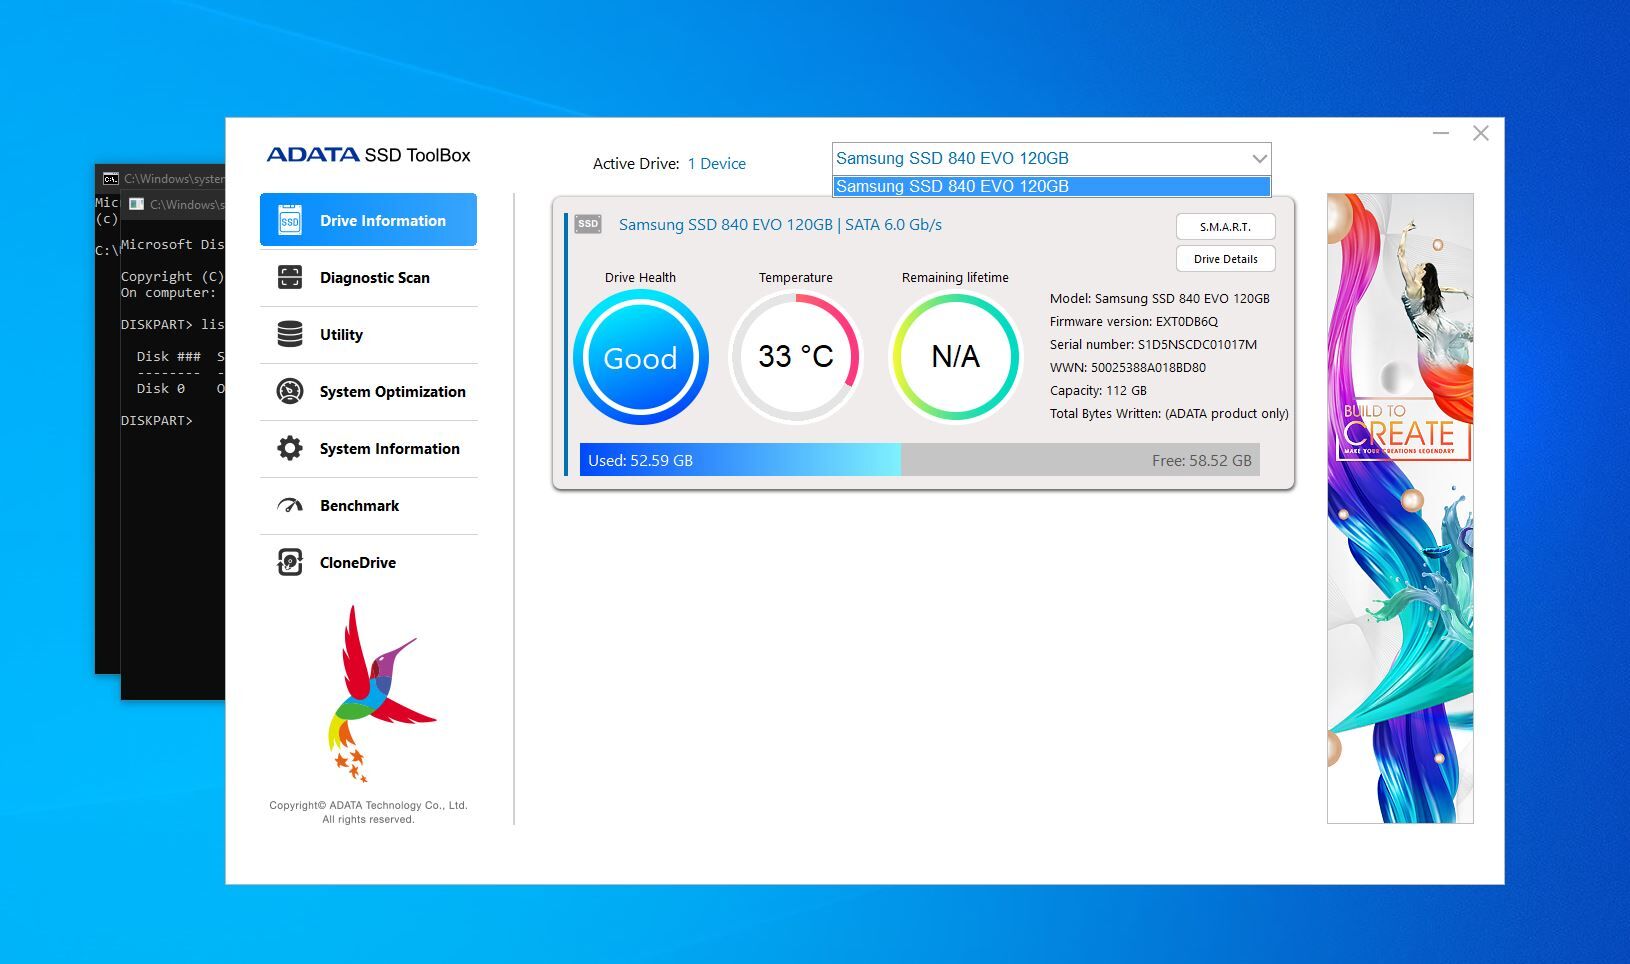The image size is (1630, 964).
Task: Open the S.M.A.R.T. details
Action: click(x=1225, y=227)
